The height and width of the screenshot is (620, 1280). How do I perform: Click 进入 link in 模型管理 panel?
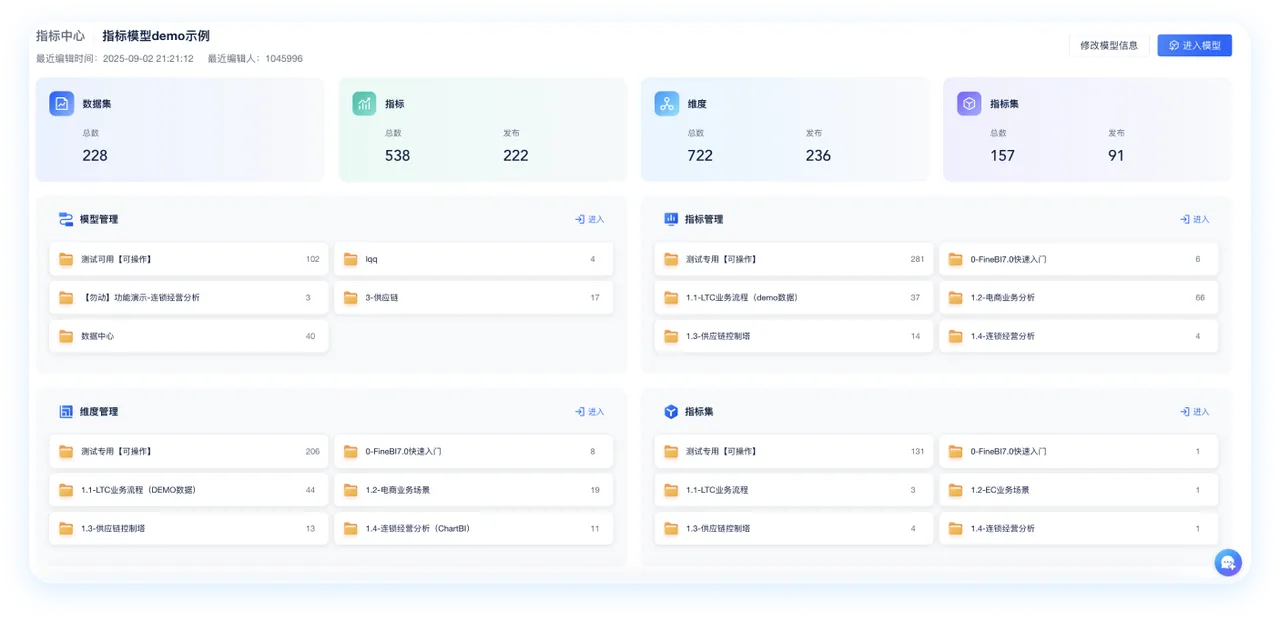tap(589, 219)
